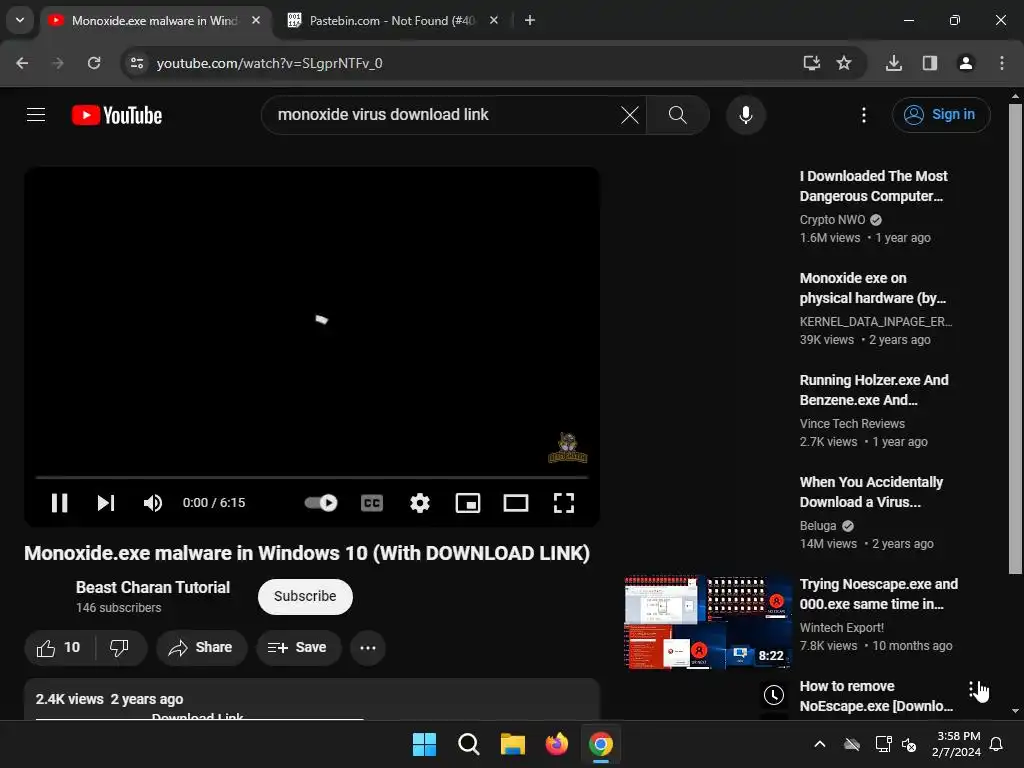Open 'How to remove NoEscape.exe' video
The image size is (1024, 768).
point(876,696)
